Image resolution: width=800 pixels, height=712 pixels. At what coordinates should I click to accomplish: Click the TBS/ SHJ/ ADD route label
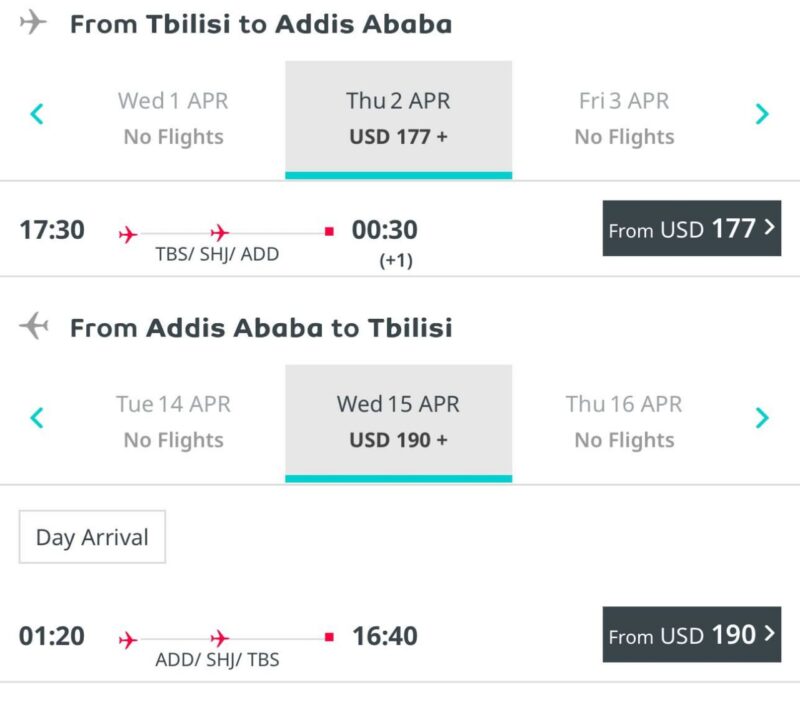click(x=217, y=255)
